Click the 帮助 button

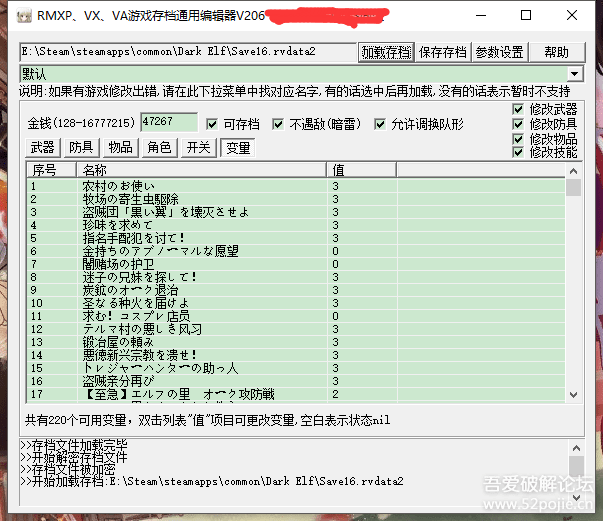(x=556, y=52)
